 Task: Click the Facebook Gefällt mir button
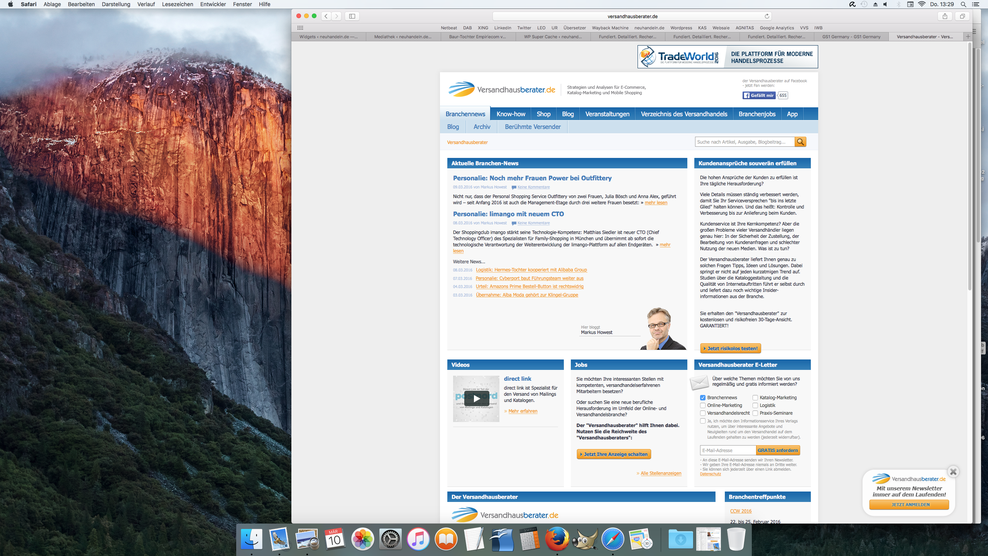click(x=759, y=95)
